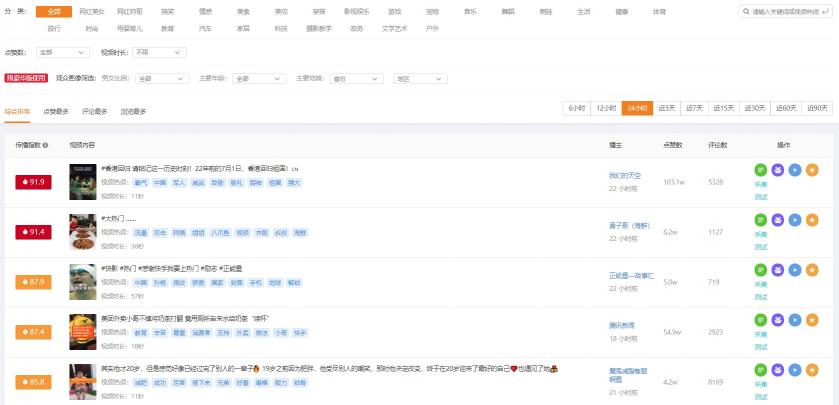Open purple audience icon for the 91.9 video
Screen dimensions: 839x405
(x=778, y=170)
